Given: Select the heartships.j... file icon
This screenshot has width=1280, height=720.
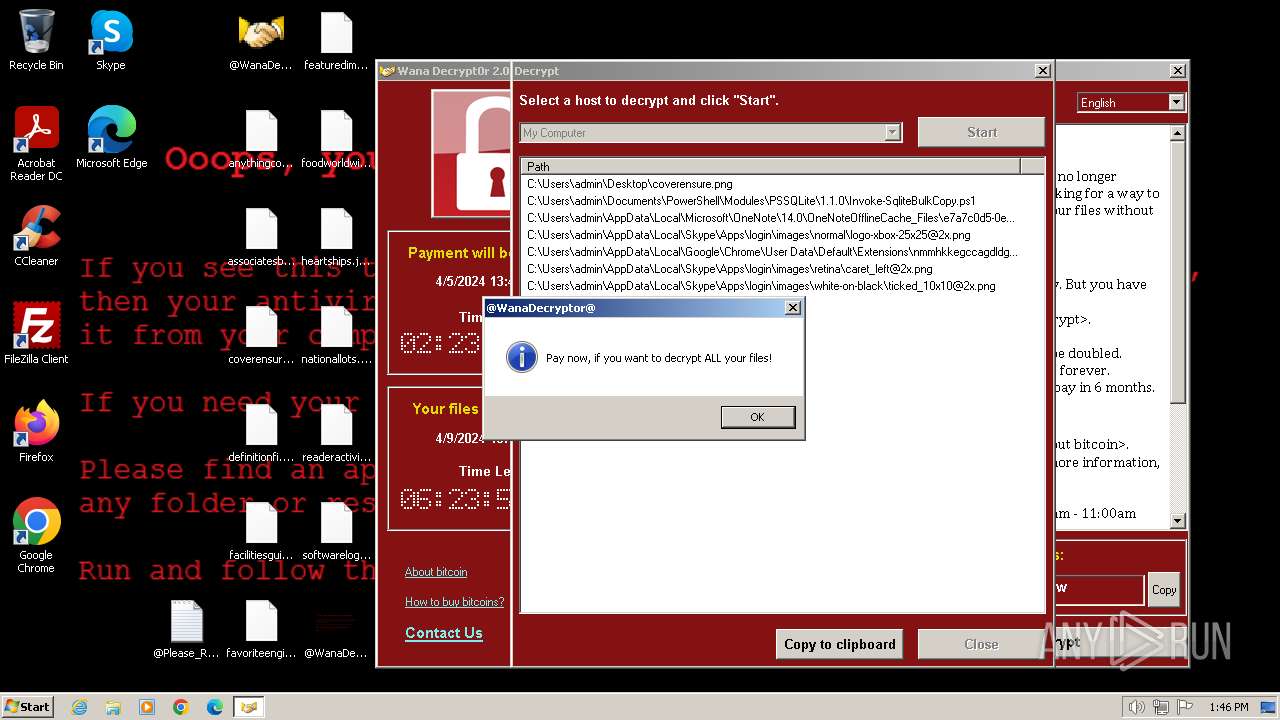Looking at the screenshot, I should click(336, 236).
